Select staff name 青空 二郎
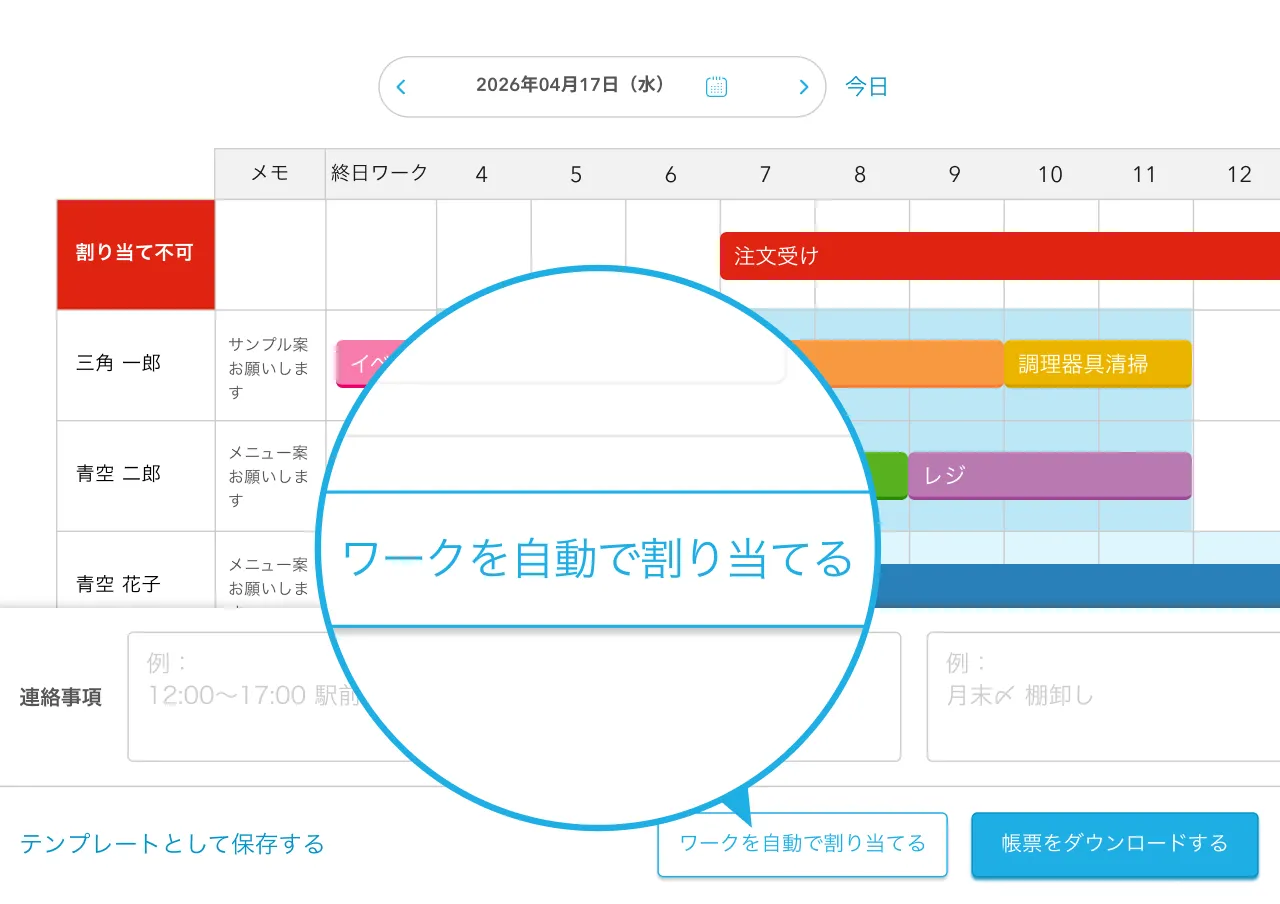The image size is (1280, 904). [118, 474]
